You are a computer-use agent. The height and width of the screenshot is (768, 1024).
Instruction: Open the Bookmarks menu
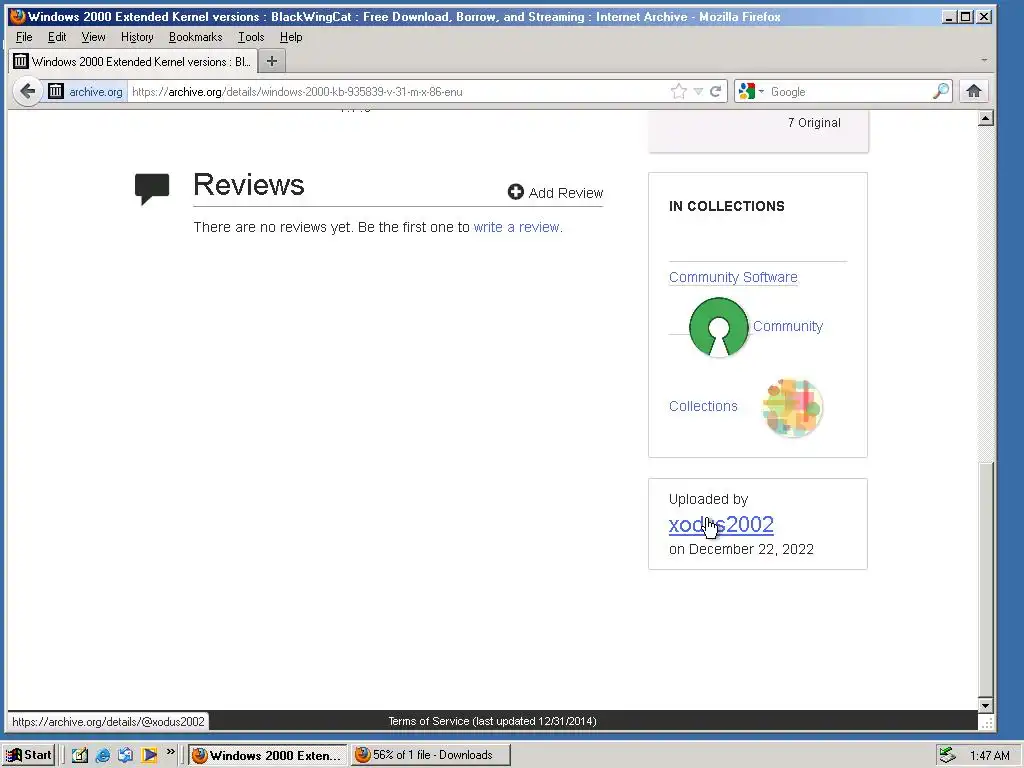click(x=195, y=37)
